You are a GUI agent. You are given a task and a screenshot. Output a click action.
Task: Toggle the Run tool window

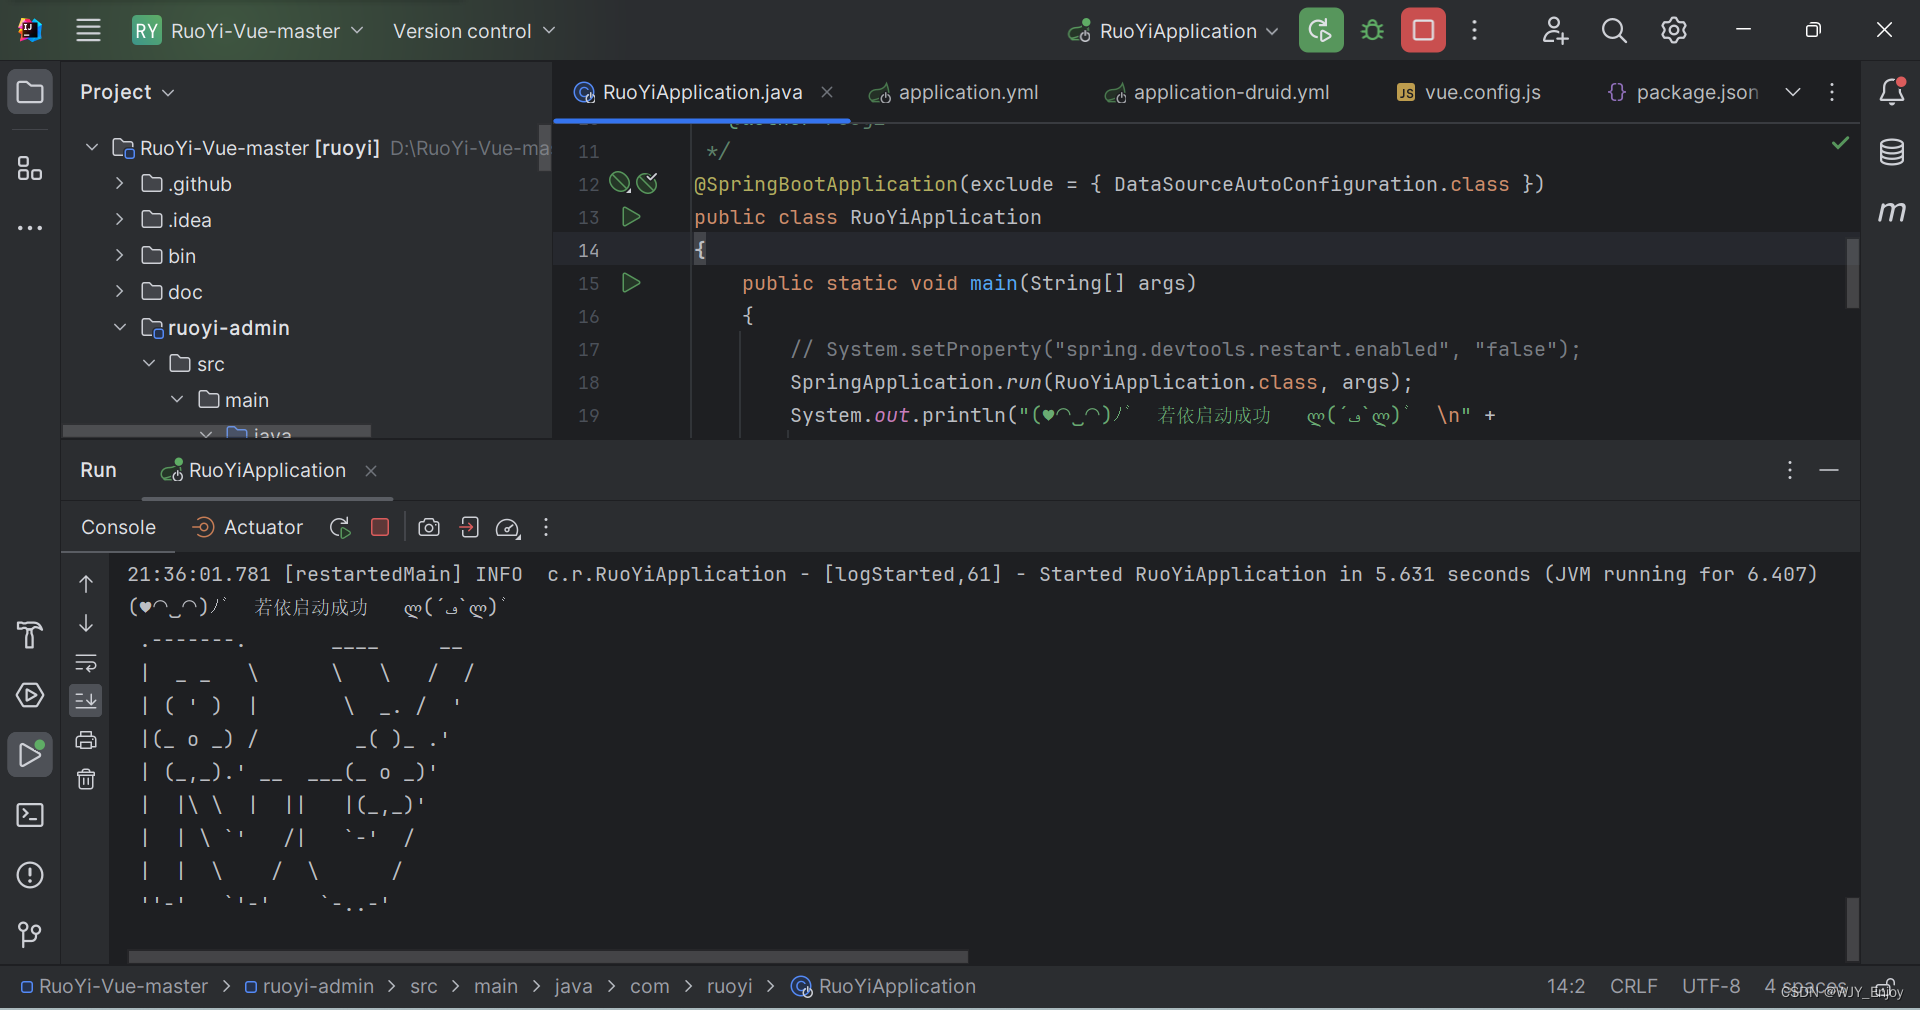pos(30,755)
